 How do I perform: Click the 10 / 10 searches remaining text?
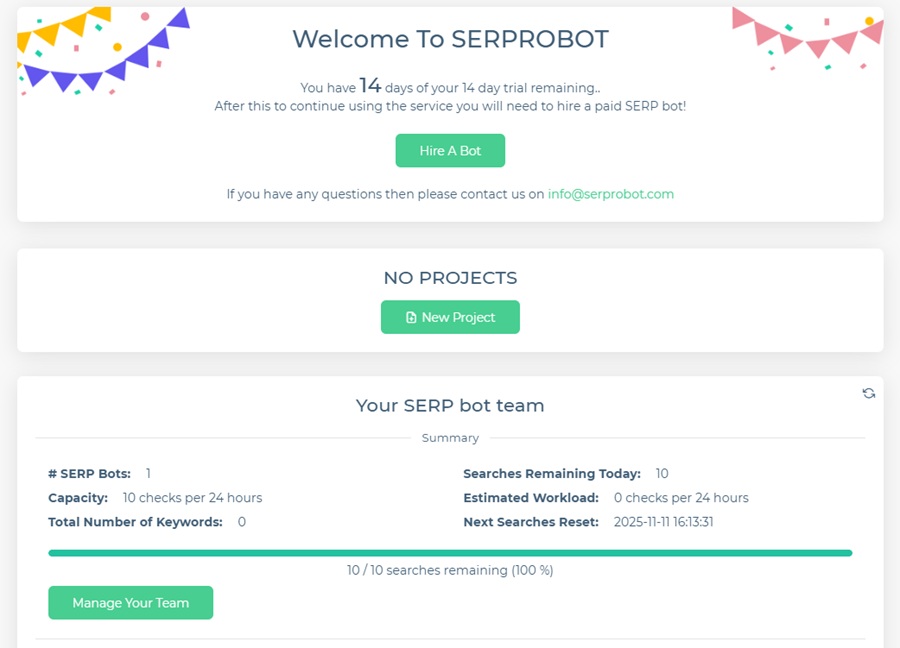450,570
